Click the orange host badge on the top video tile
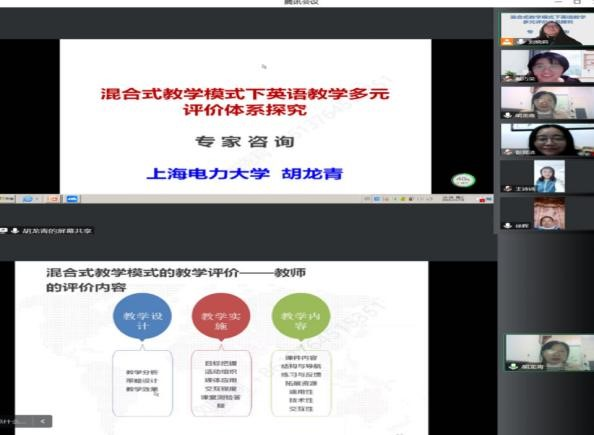594x435 pixels. coord(506,41)
